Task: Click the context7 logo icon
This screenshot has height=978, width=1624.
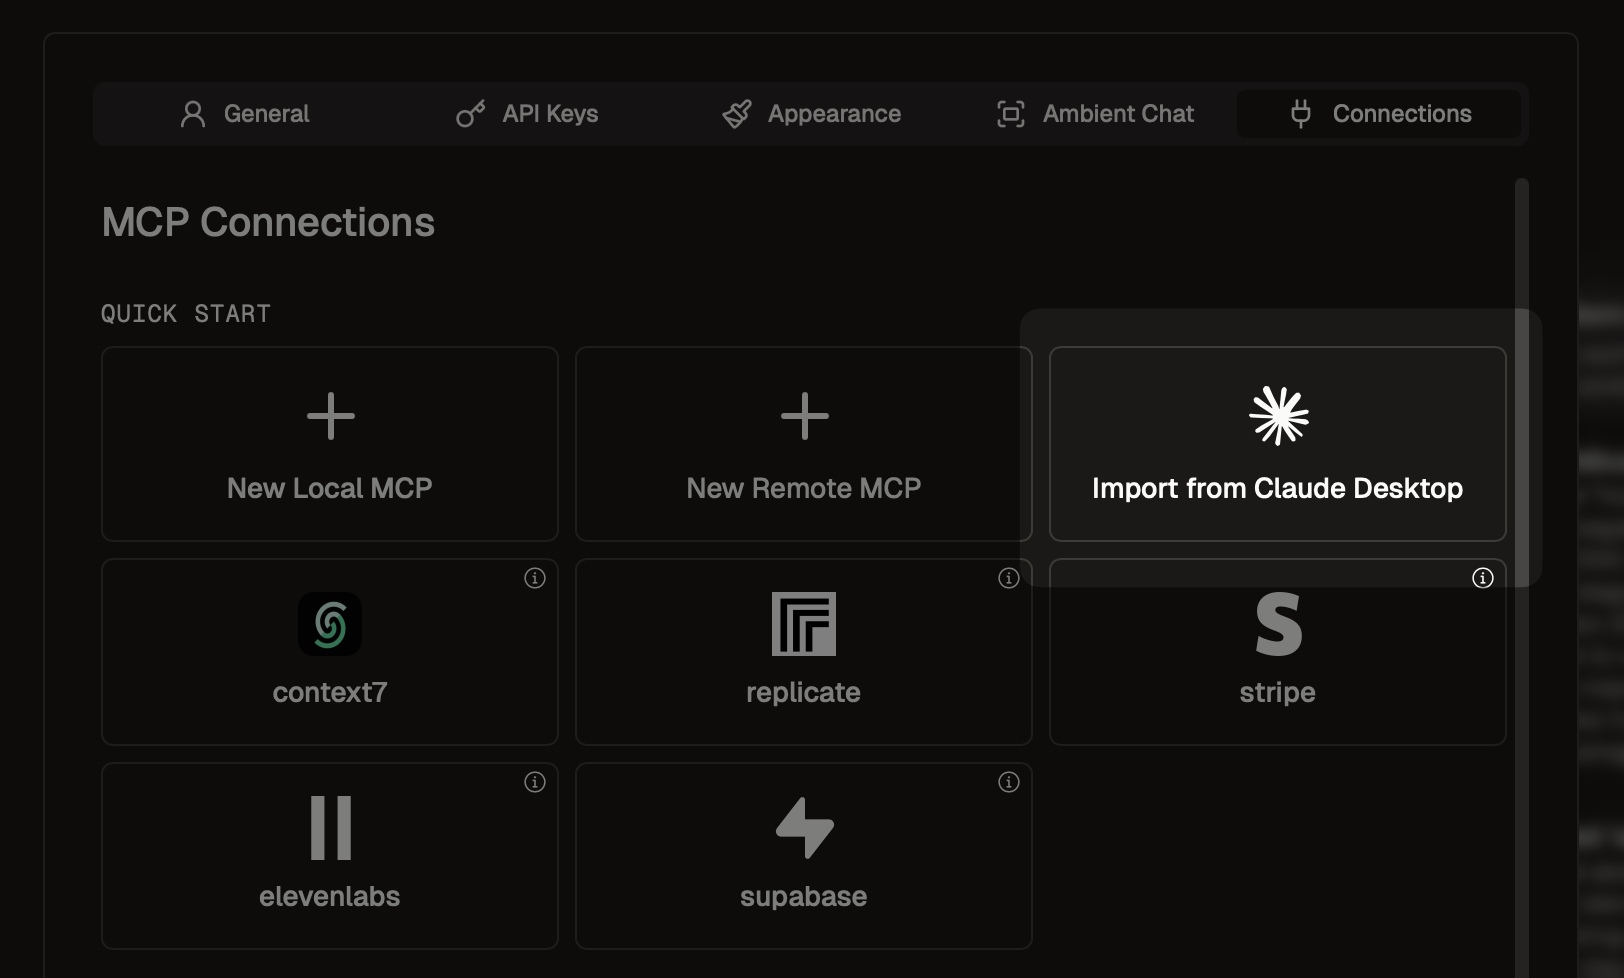Action: pyautogui.click(x=330, y=624)
